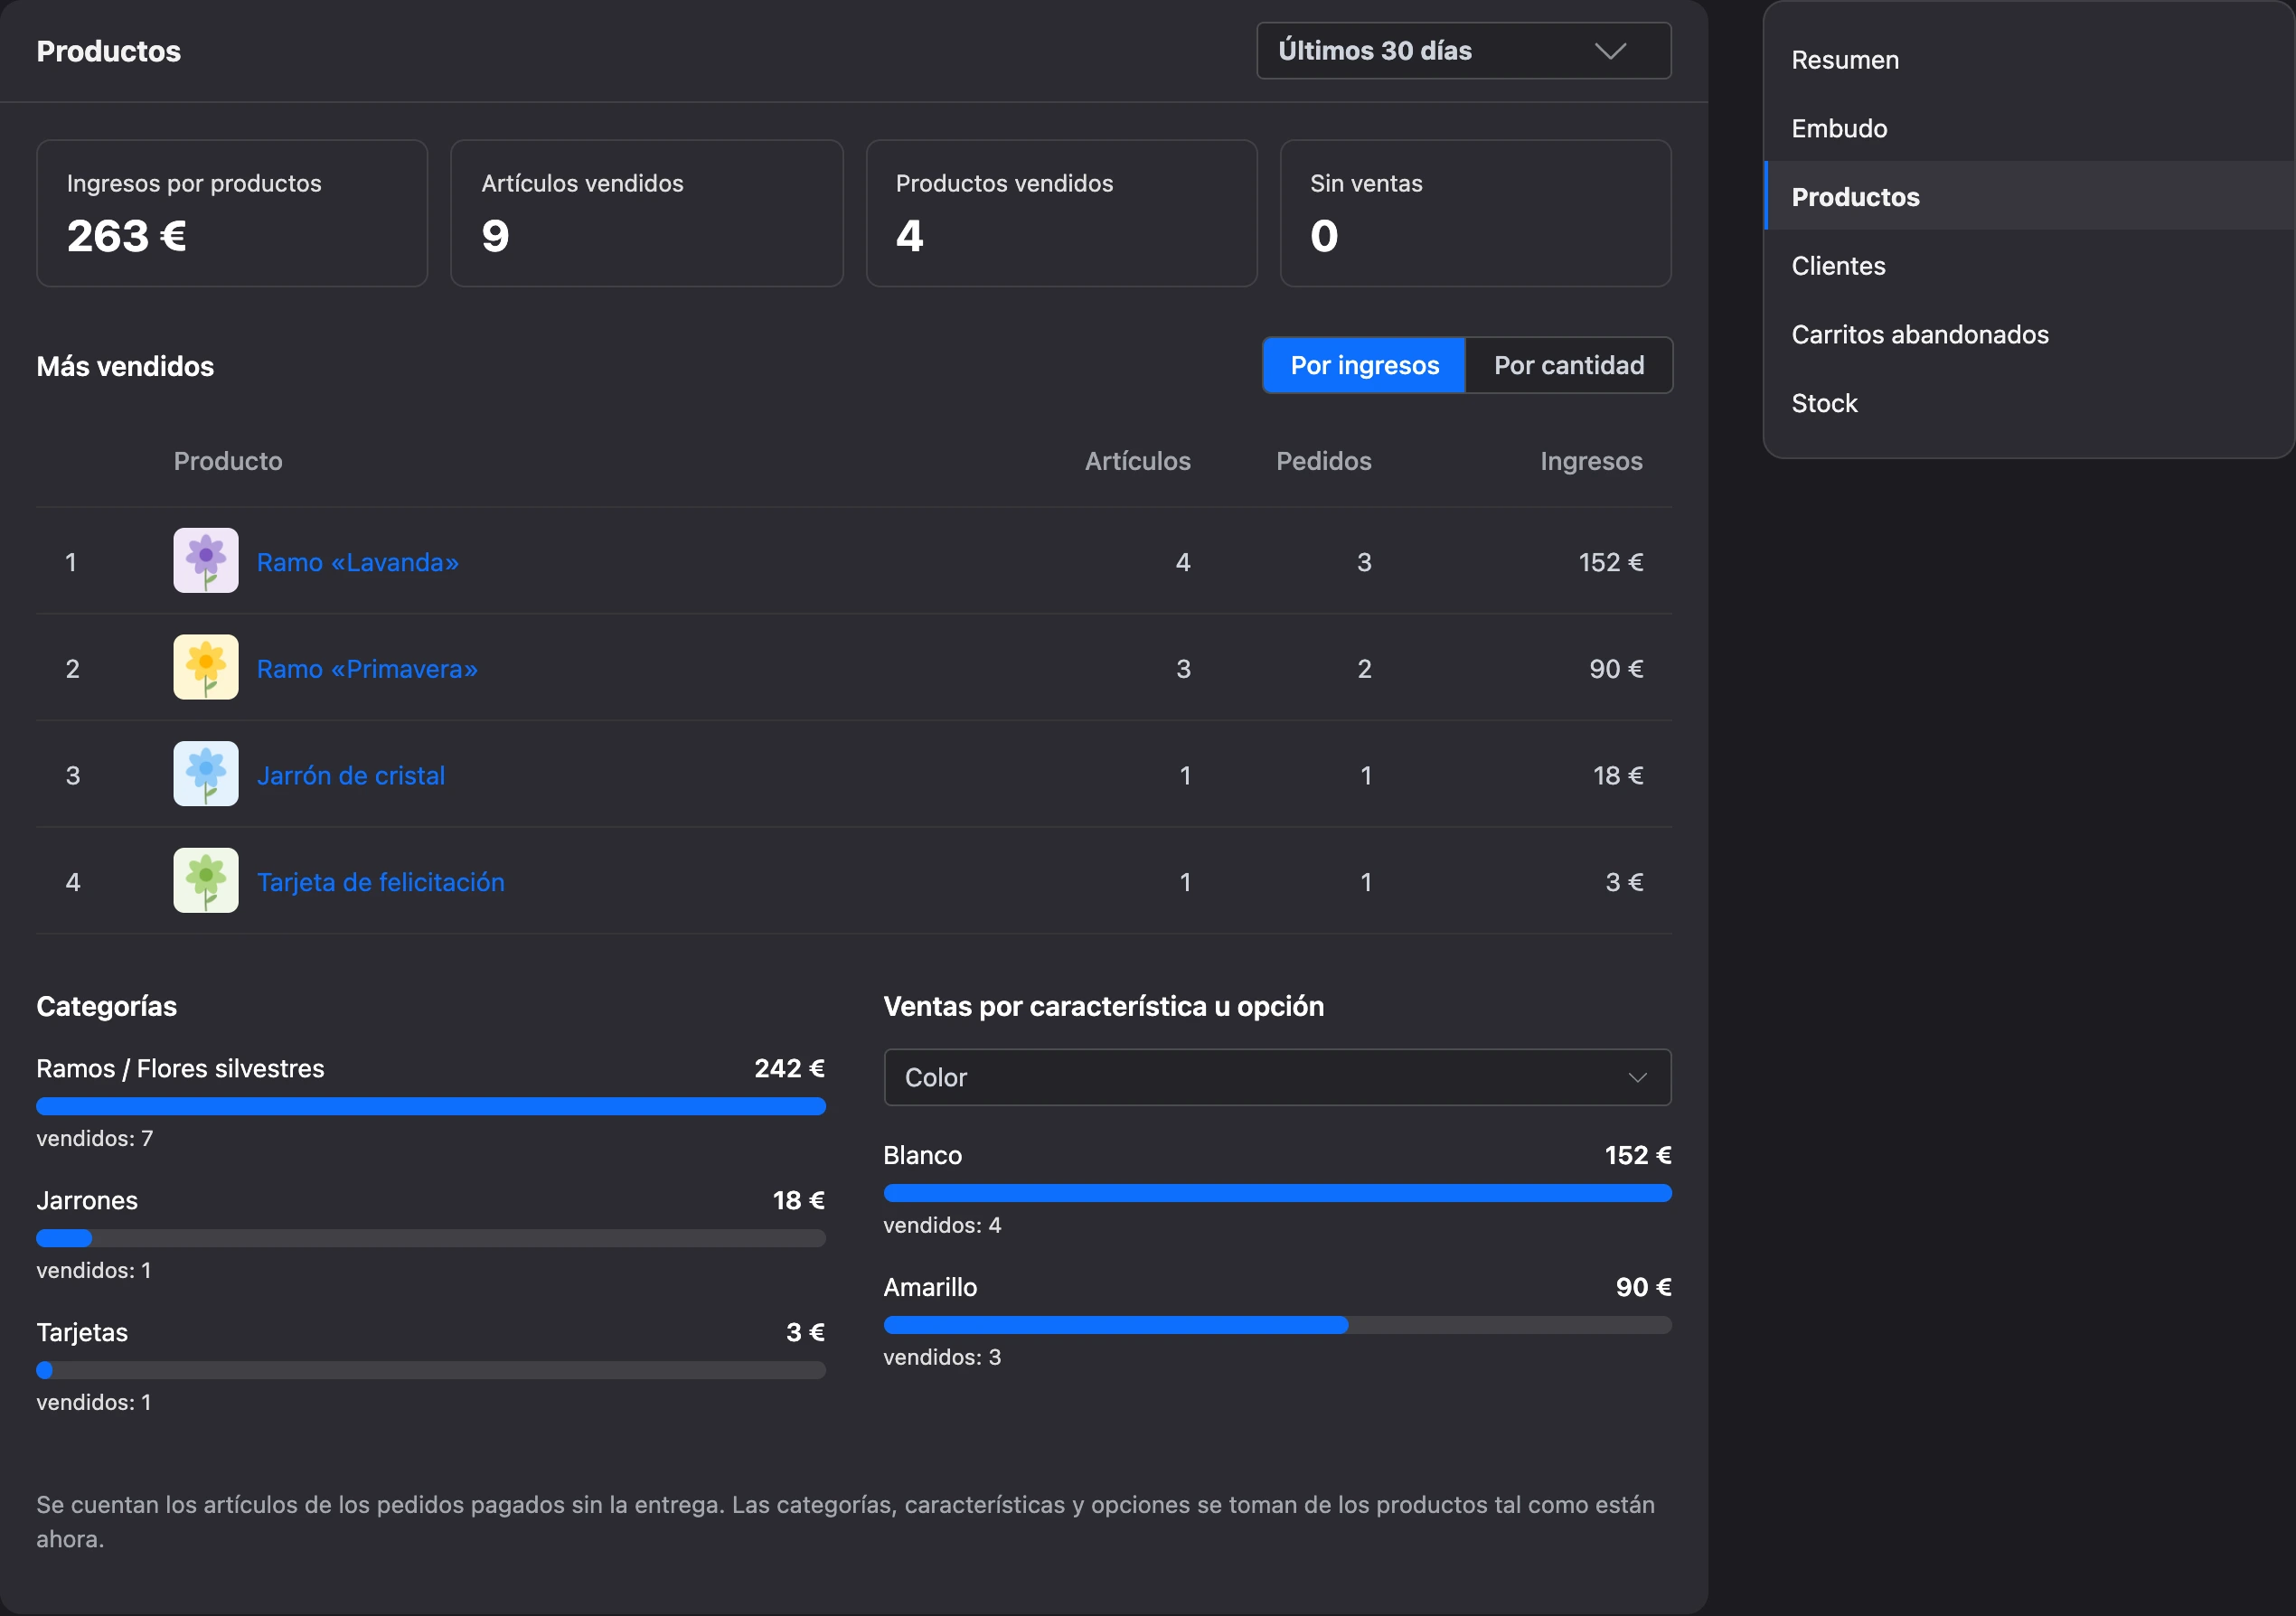Screen dimensions: 2296x1616
Task: Click the green flower icon for Tarjeta de felicitación
Action: click(206, 881)
